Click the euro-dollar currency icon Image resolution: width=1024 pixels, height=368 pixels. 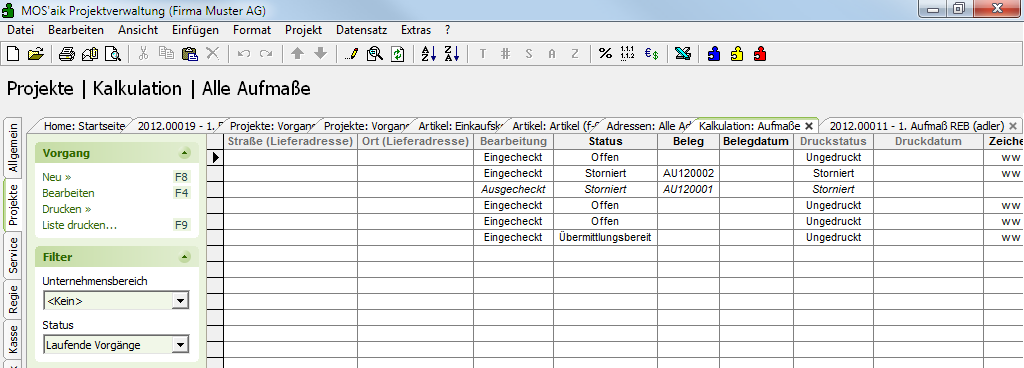(x=651, y=54)
